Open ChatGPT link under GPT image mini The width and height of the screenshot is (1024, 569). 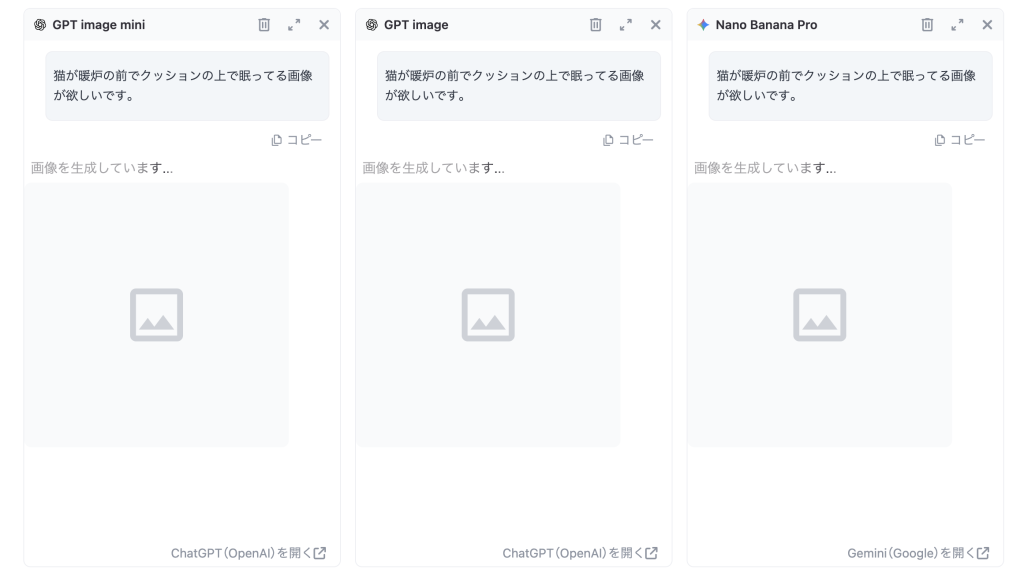(x=248, y=553)
